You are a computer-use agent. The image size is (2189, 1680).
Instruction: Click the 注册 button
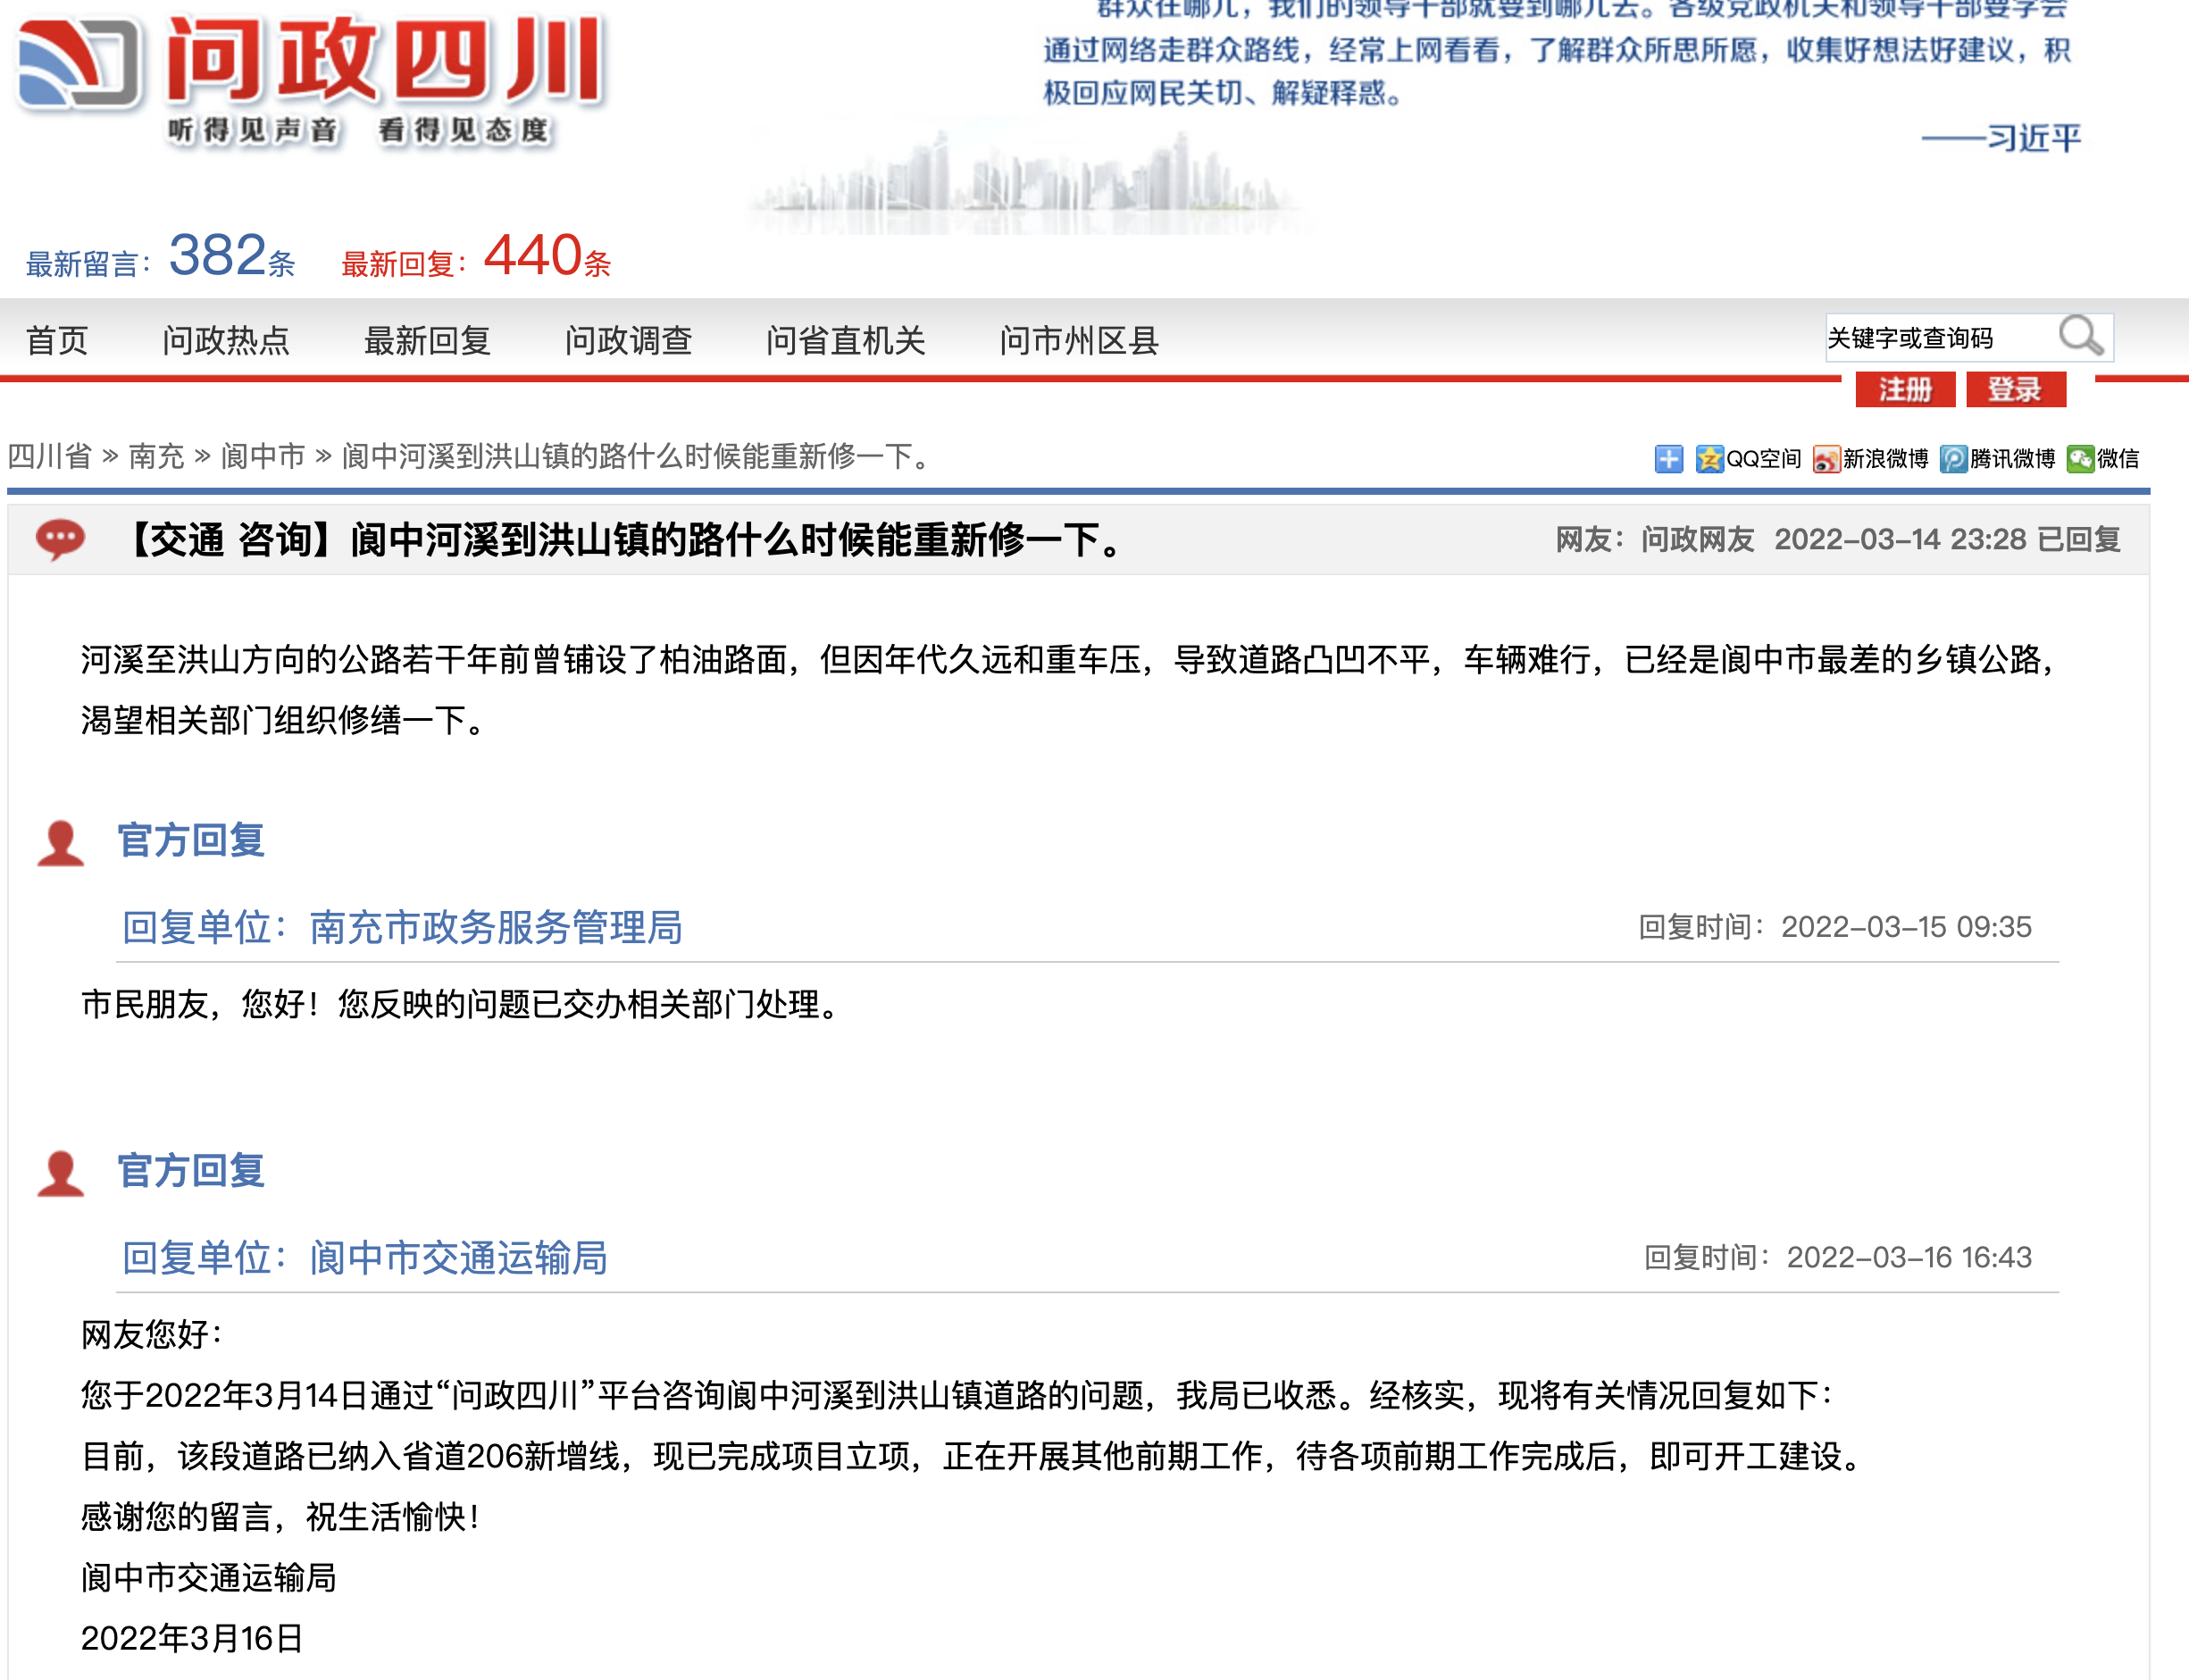pos(1905,389)
